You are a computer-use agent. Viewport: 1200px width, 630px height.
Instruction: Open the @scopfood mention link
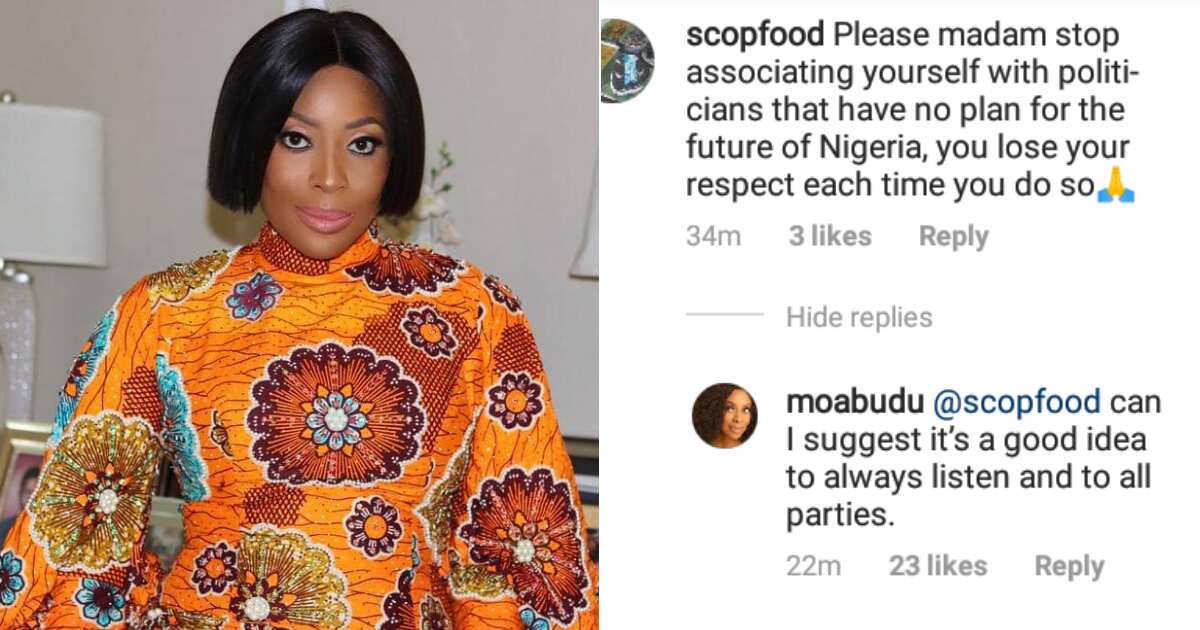[1016, 402]
